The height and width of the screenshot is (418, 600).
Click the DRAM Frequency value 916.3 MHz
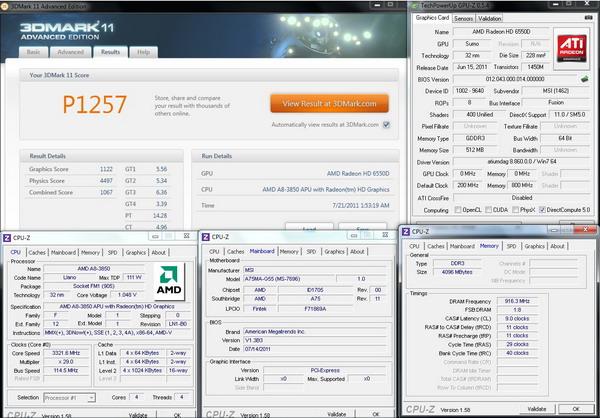(x=517, y=301)
